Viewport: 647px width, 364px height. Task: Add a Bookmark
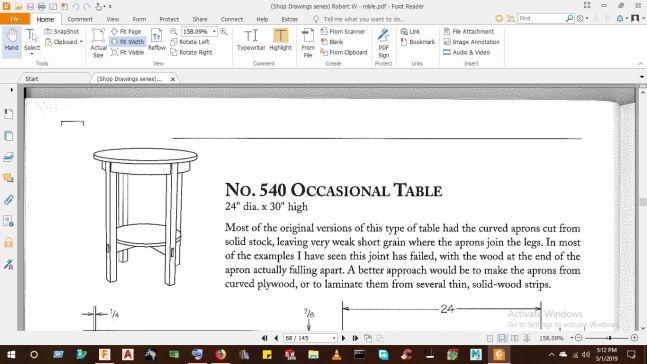tap(418, 42)
